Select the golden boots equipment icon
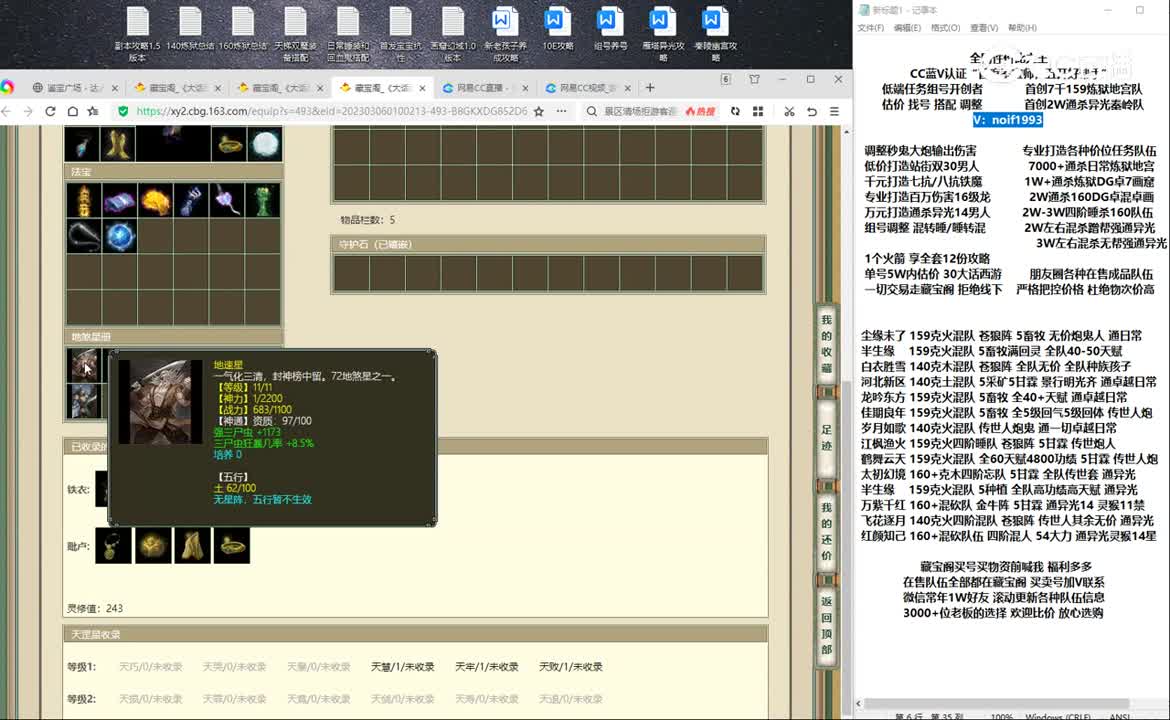Image resolution: width=1170 pixels, height=720 pixels. [x=117, y=144]
